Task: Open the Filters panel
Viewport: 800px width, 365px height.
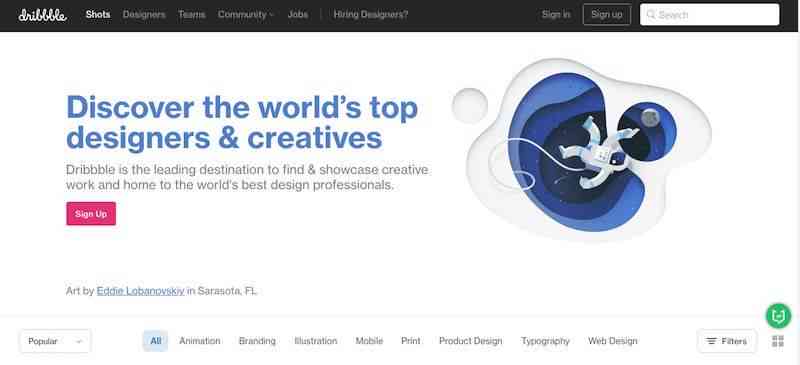Action: tap(727, 341)
